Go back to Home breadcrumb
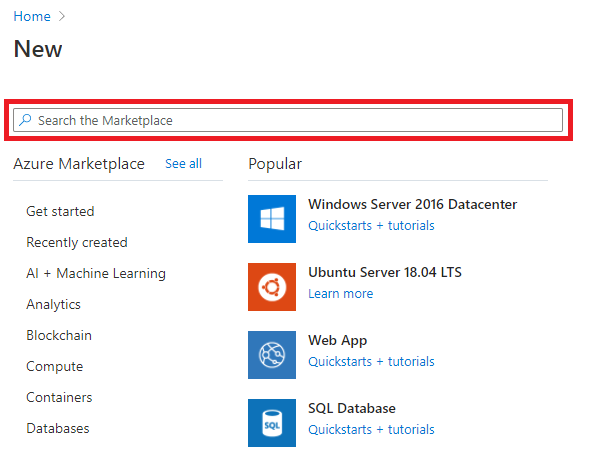 (32, 16)
